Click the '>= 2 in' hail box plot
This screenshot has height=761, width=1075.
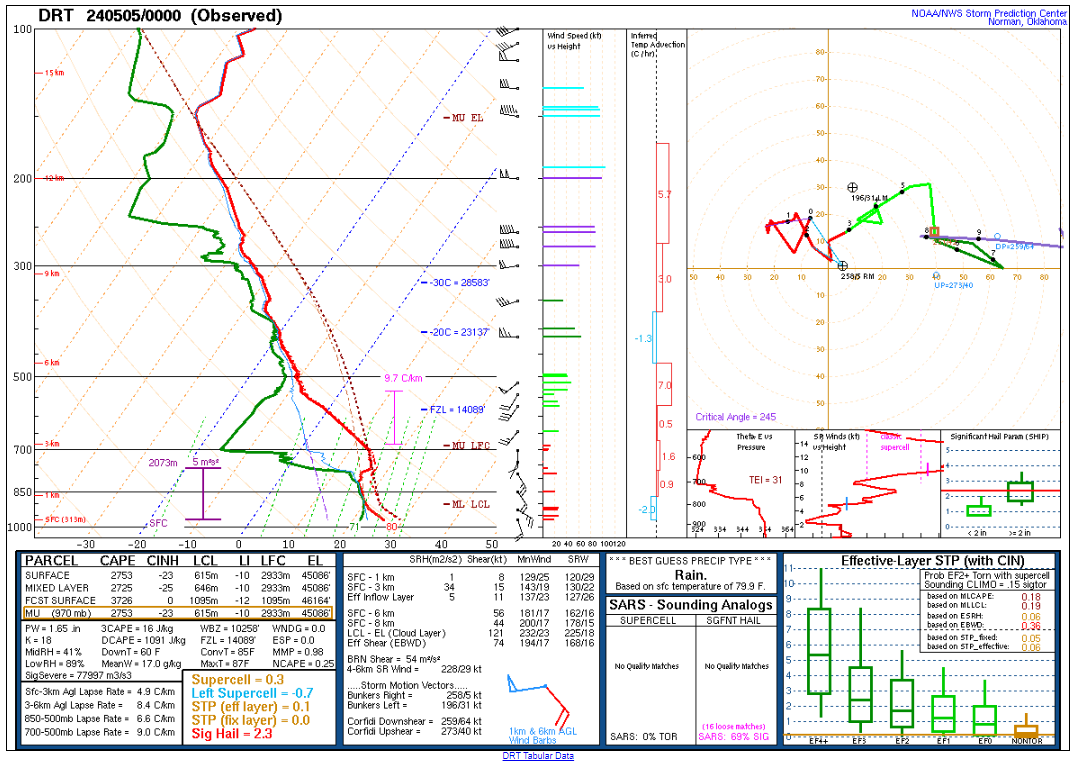click(x=1020, y=491)
